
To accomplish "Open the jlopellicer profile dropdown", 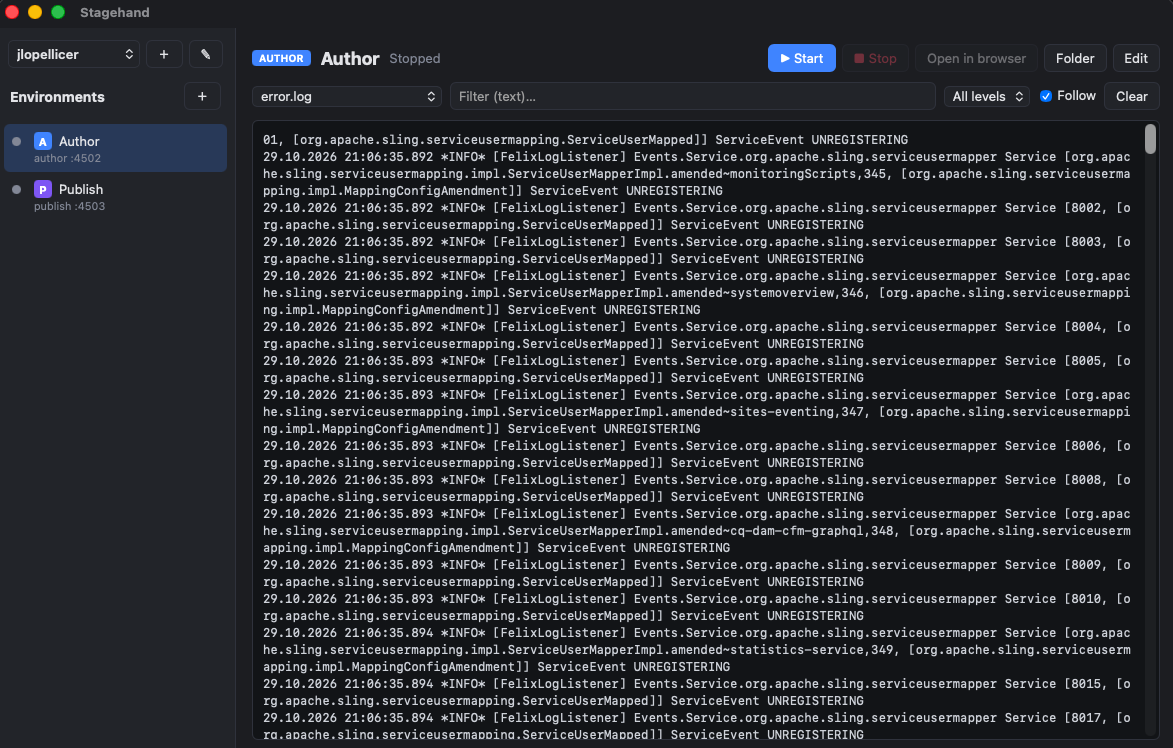I will tap(73, 55).
